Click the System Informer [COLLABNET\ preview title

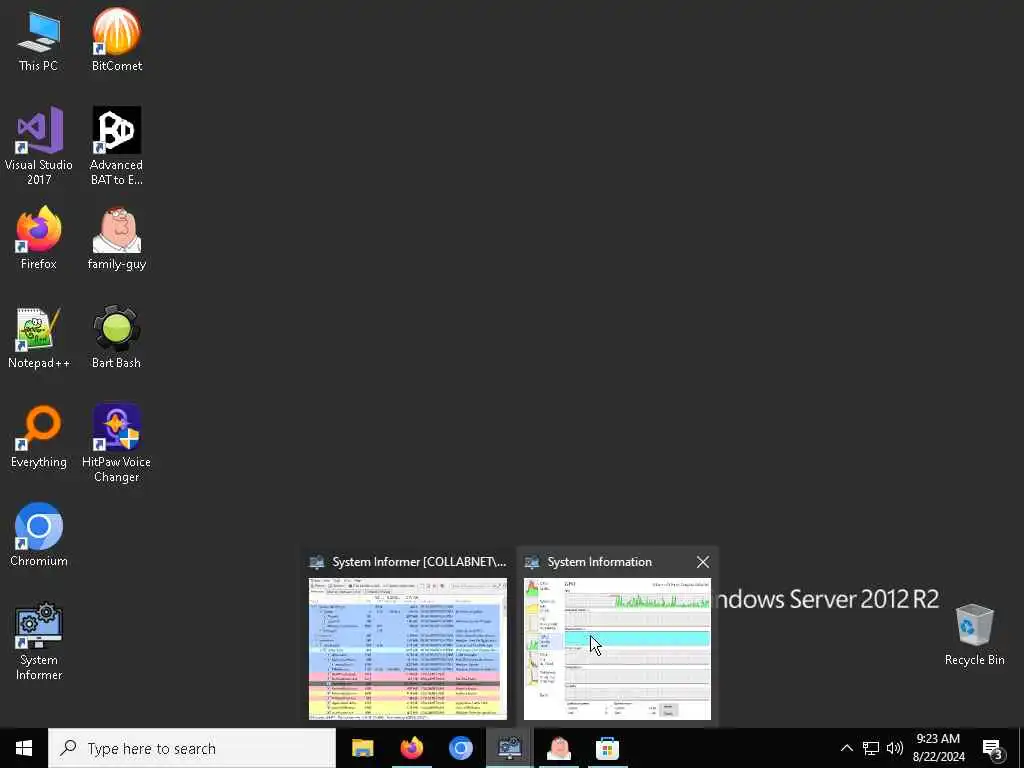click(419, 562)
